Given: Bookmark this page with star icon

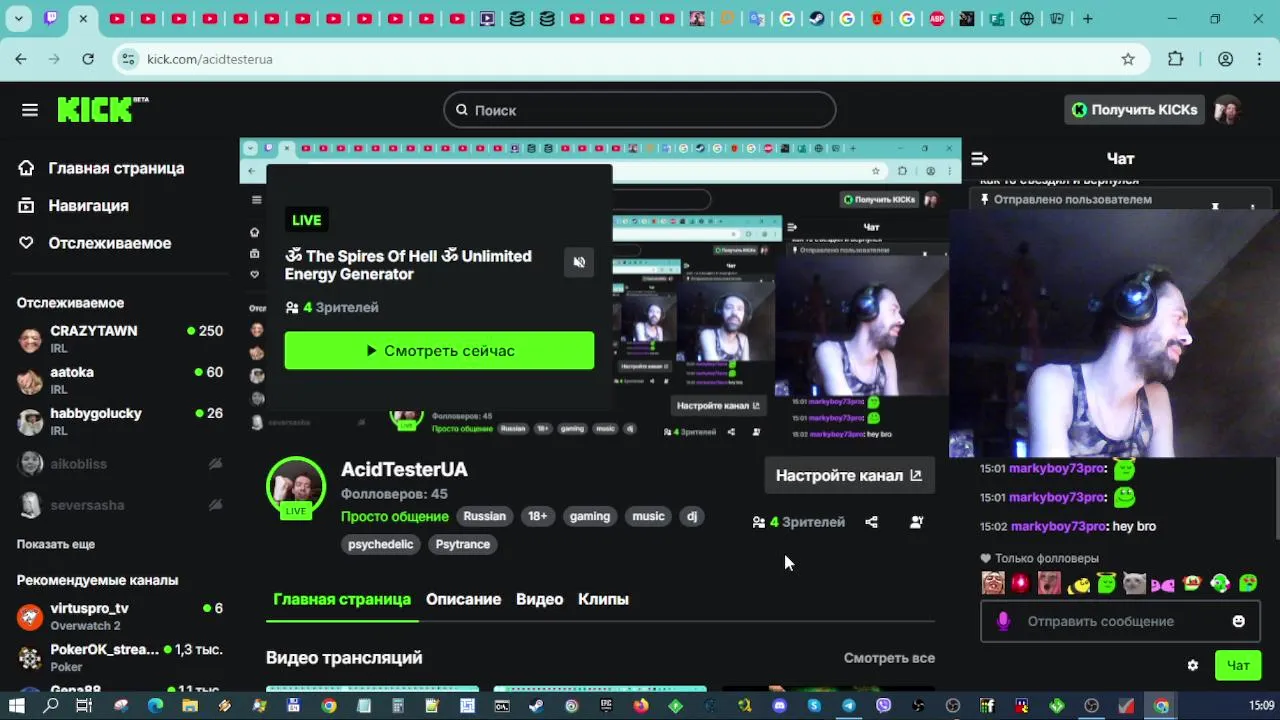Looking at the screenshot, I should pyautogui.click(x=1128, y=59).
